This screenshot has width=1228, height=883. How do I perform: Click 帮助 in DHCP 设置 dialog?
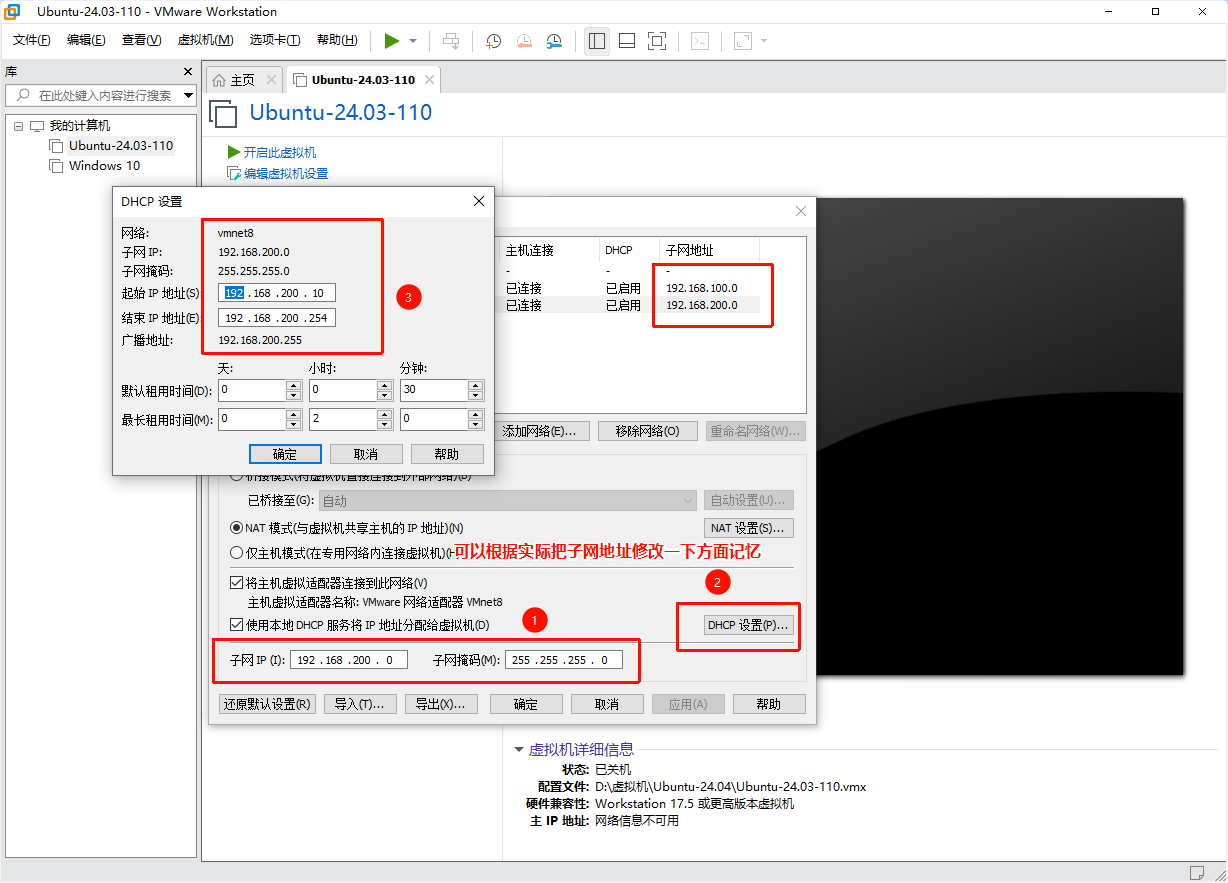[447, 454]
